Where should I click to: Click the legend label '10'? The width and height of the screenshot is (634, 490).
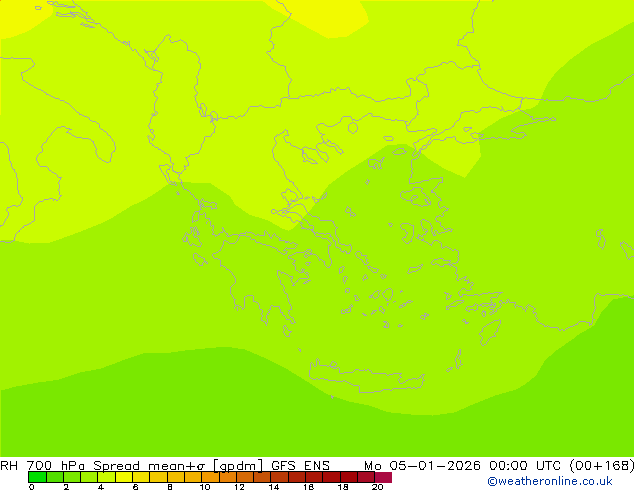pyautogui.click(x=205, y=487)
